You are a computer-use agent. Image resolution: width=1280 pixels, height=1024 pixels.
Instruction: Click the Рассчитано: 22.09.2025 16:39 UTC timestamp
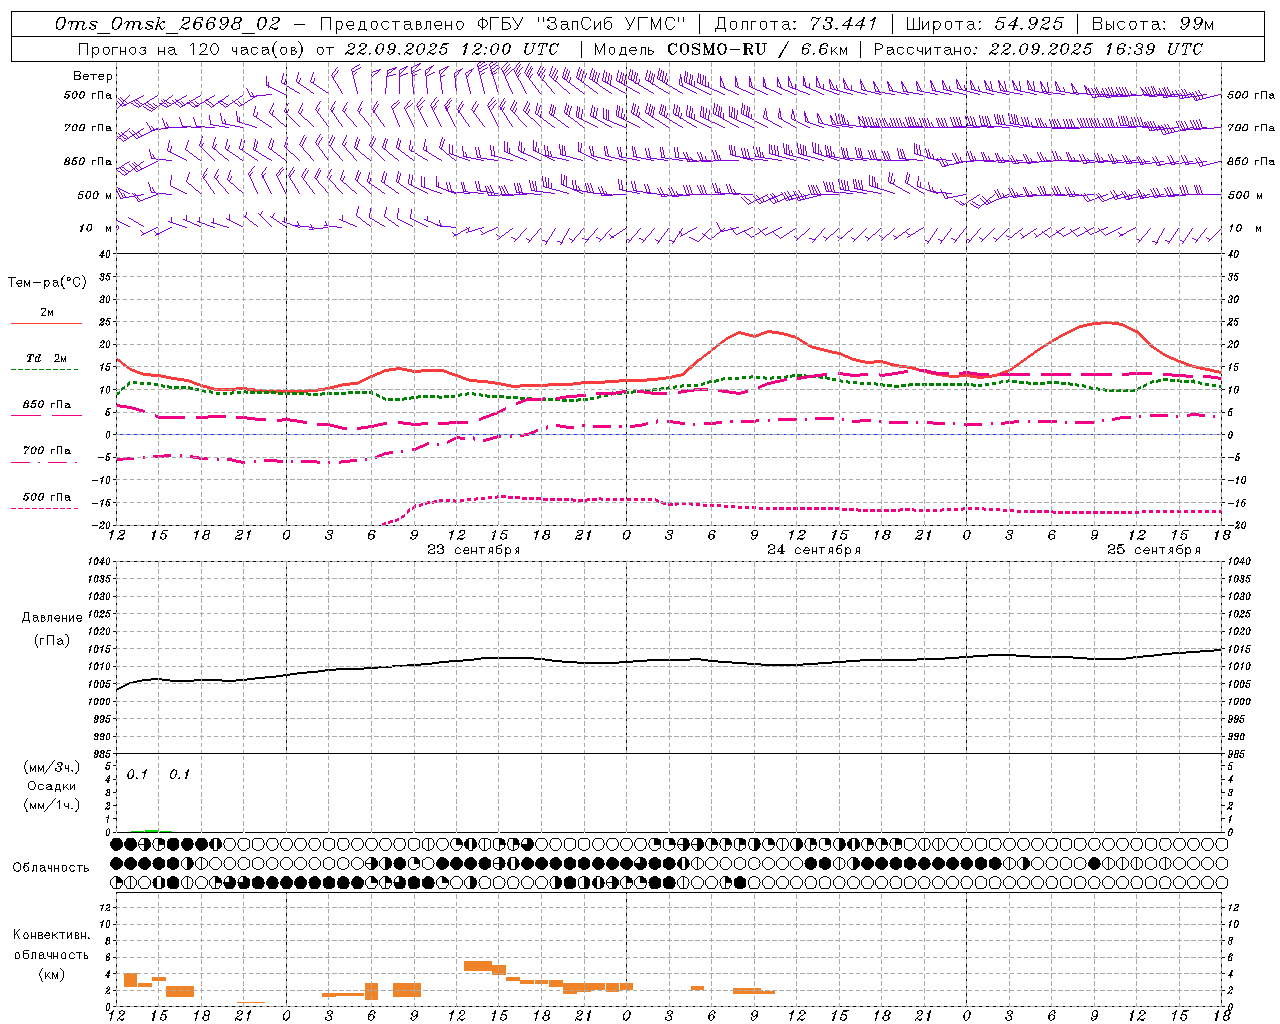pyautogui.click(x=1038, y=49)
